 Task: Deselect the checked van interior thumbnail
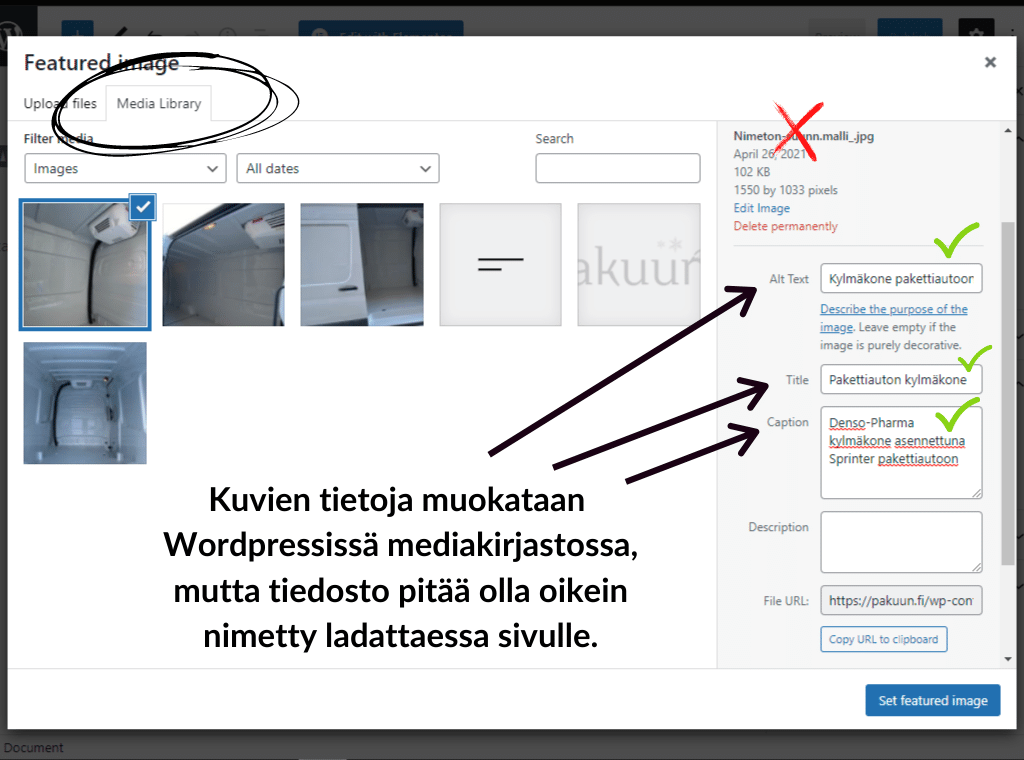click(x=142, y=207)
